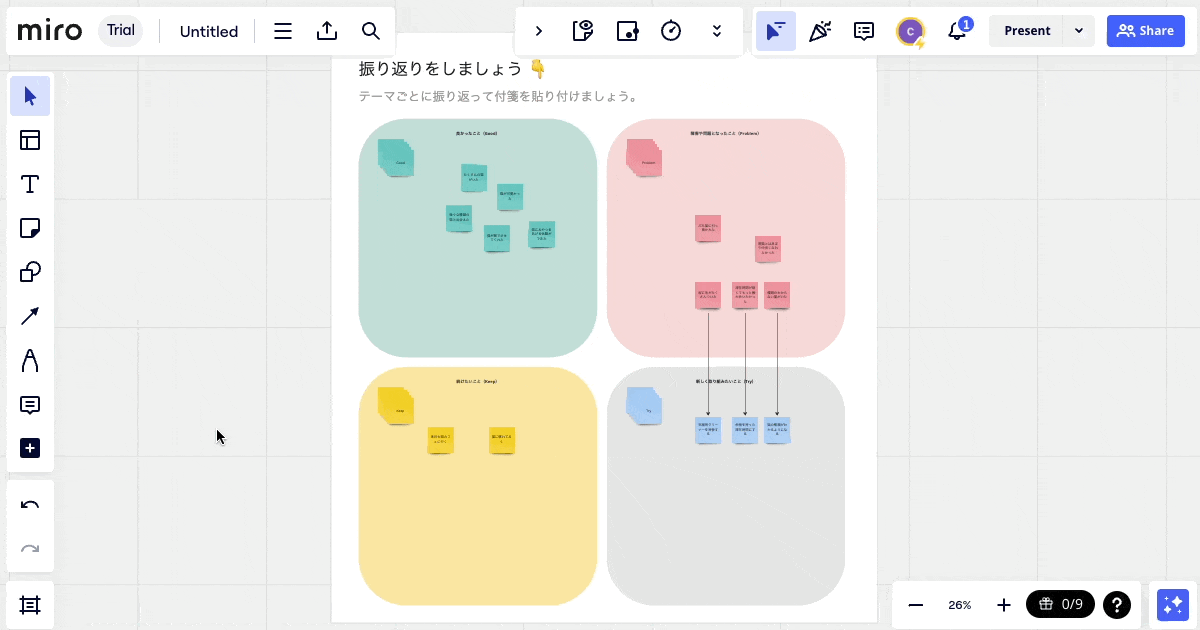Open the Templates tool in sidebar
Image resolution: width=1200 pixels, height=630 pixels.
click(x=30, y=140)
